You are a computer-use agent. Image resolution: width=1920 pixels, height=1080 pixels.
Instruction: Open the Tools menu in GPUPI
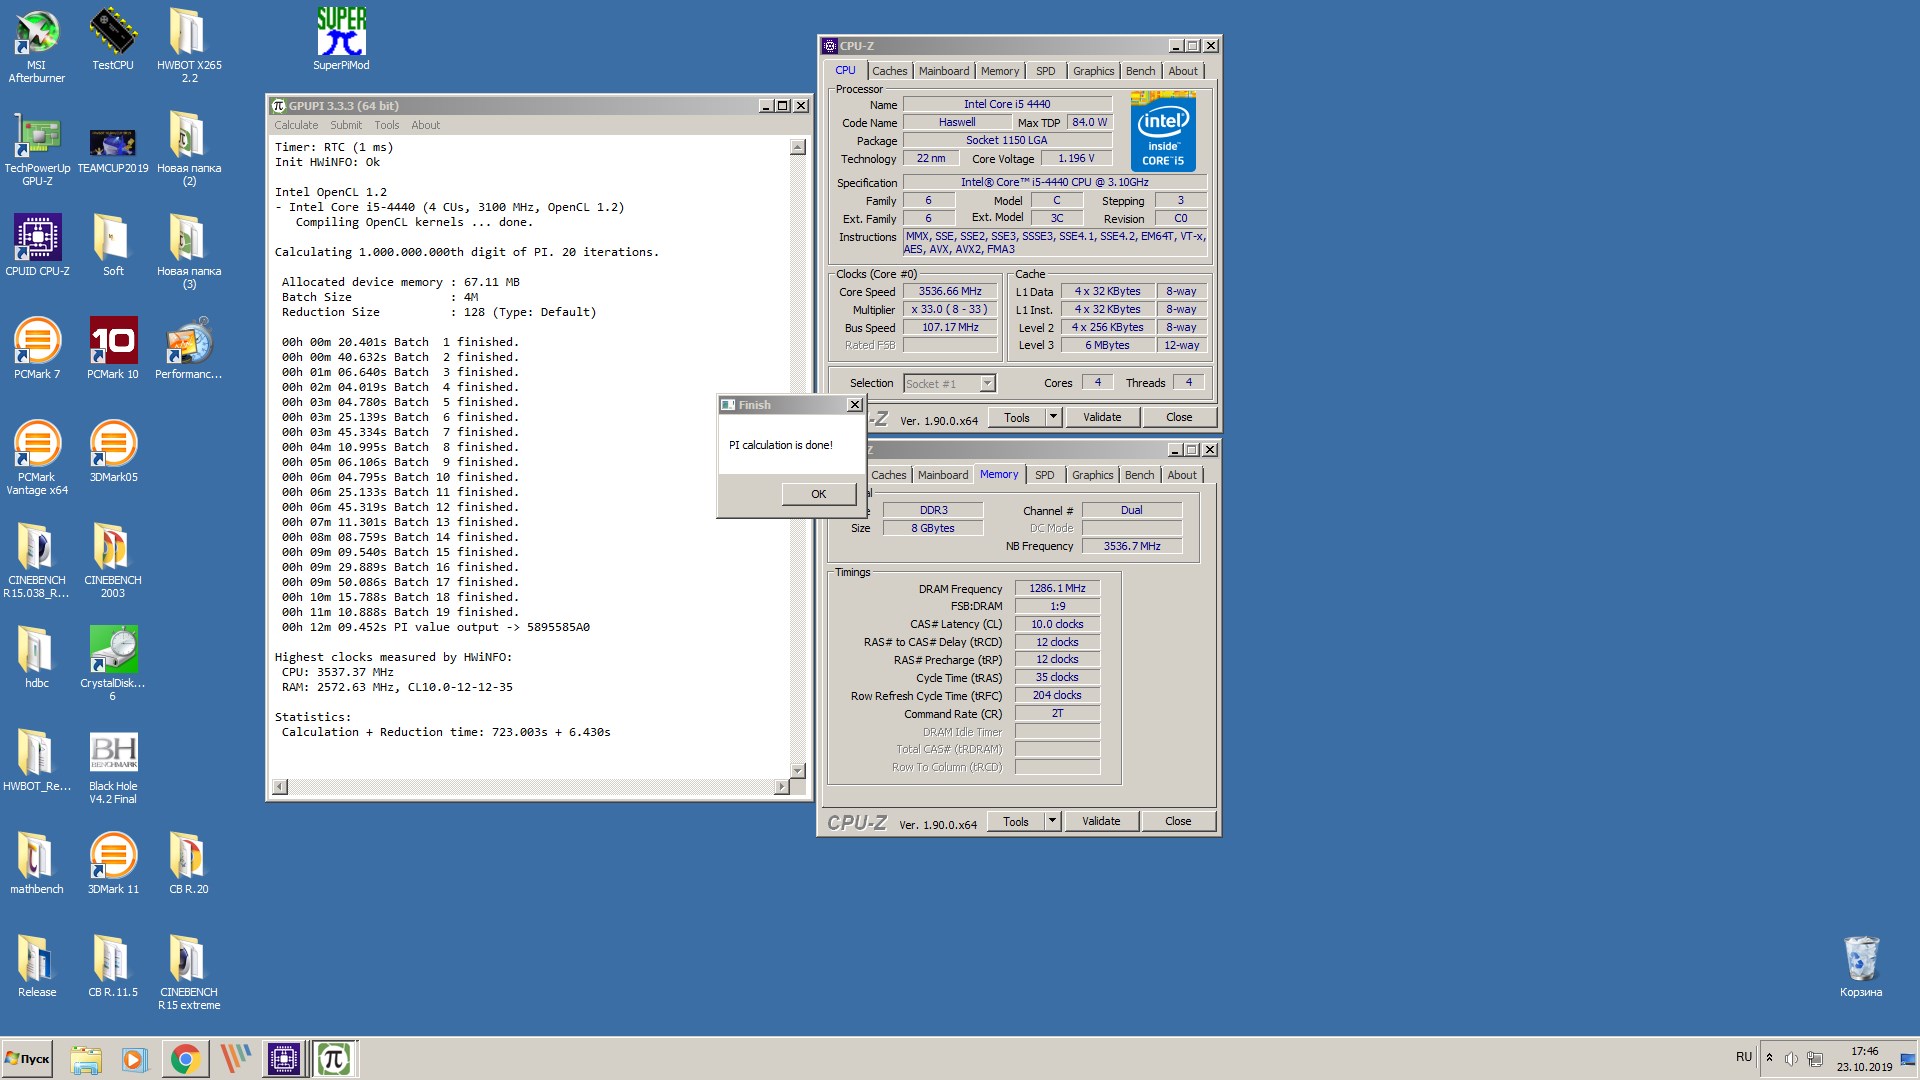pyautogui.click(x=386, y=125)
